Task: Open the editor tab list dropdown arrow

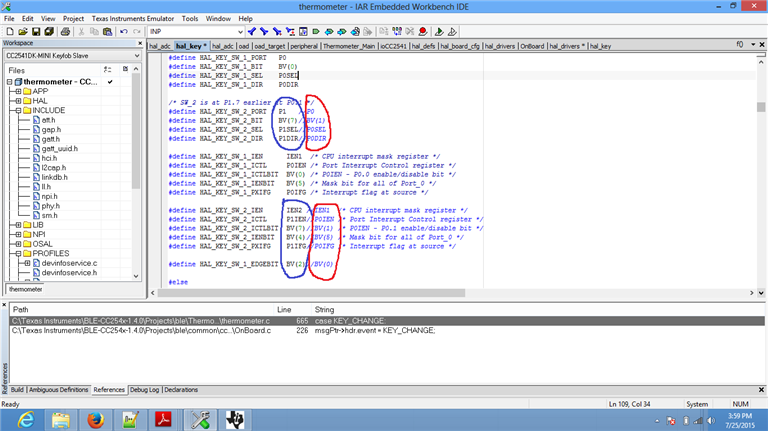Action: pos(753,45)
